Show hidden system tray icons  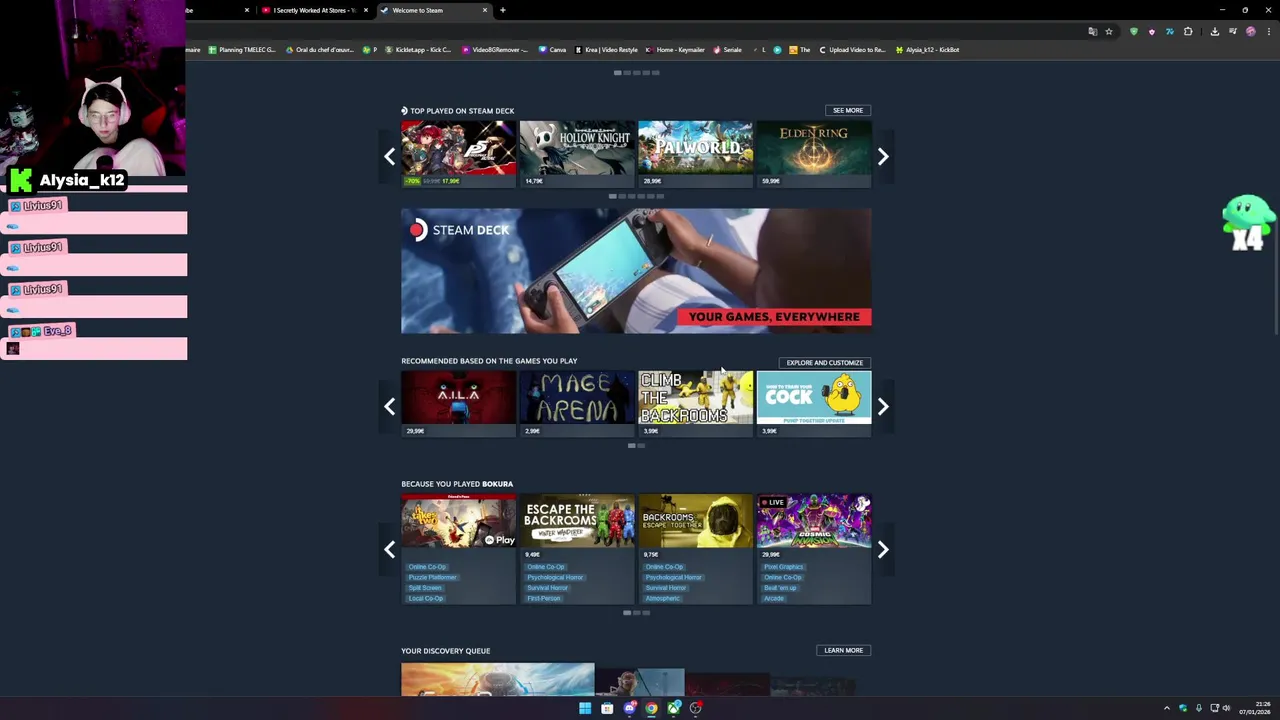point(1166,708)
